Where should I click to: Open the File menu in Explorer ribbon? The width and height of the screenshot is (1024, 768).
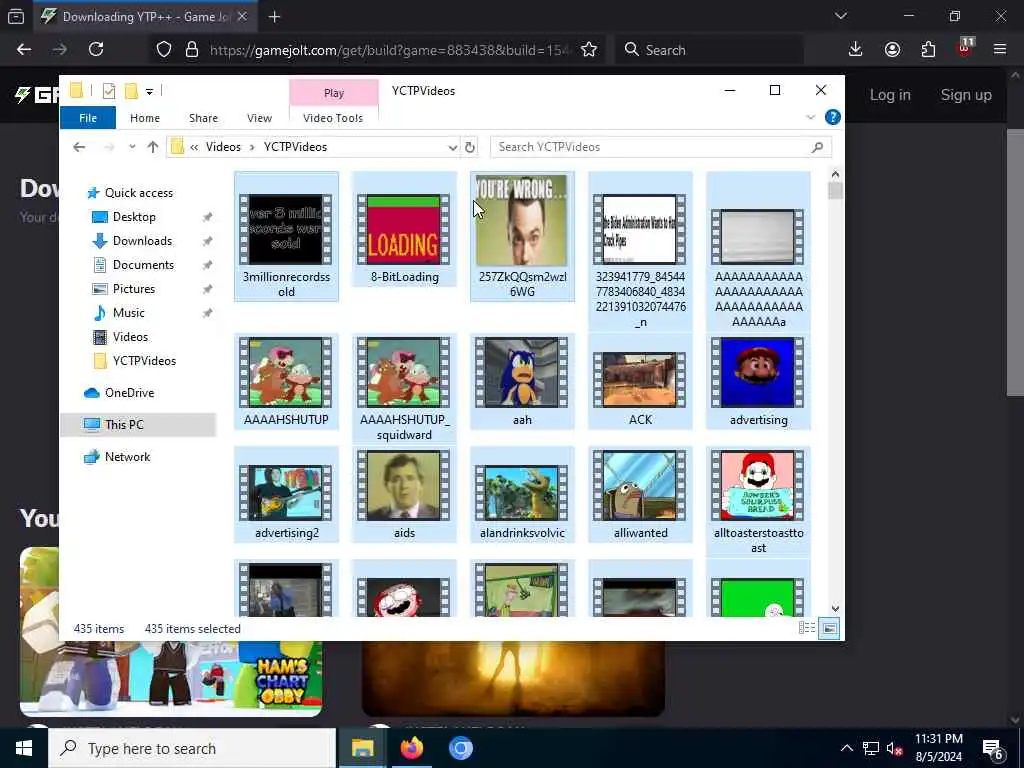(88, 118)
